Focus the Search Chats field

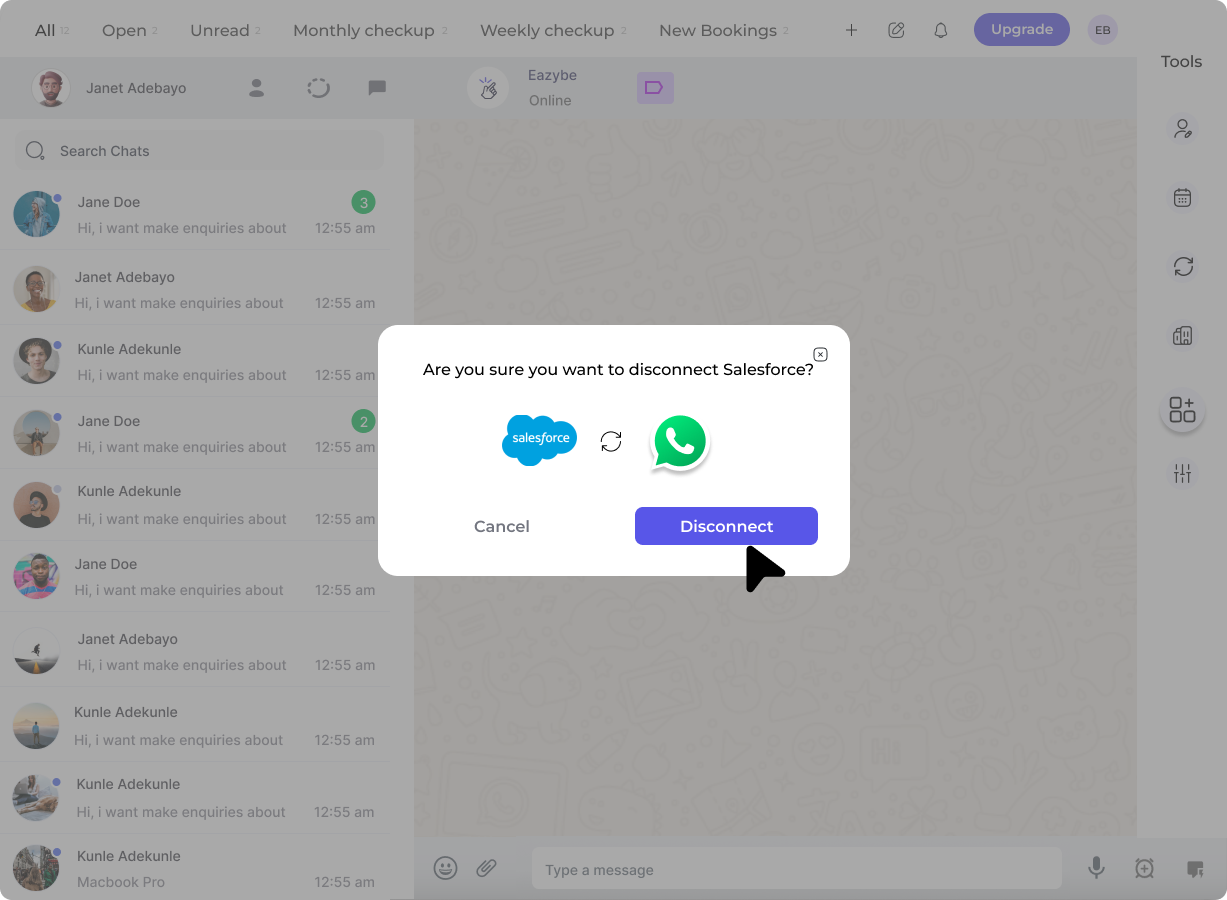point(199,151)
